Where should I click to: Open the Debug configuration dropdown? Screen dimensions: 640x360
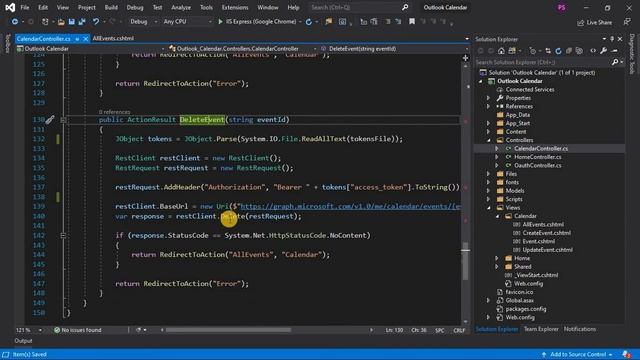pyautogui.click(x=144, y=22)
